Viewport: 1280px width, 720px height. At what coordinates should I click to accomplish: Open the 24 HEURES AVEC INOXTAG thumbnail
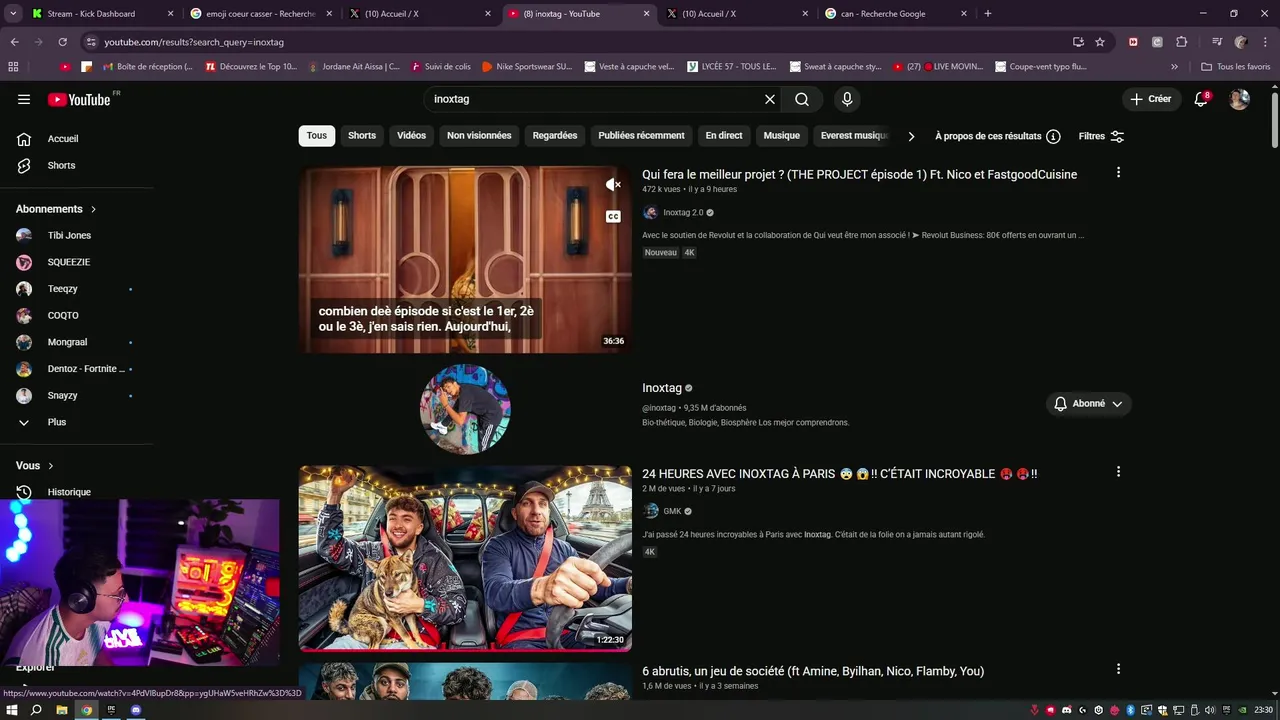click(465, 559)
